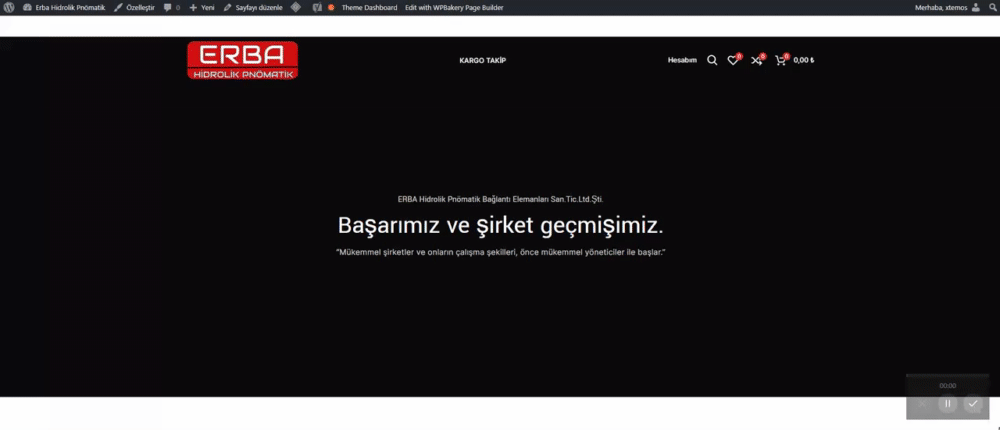Open the Merhaba, xtemos user menu
This screenshot has width=1000, height=430.
click(950, 8)
